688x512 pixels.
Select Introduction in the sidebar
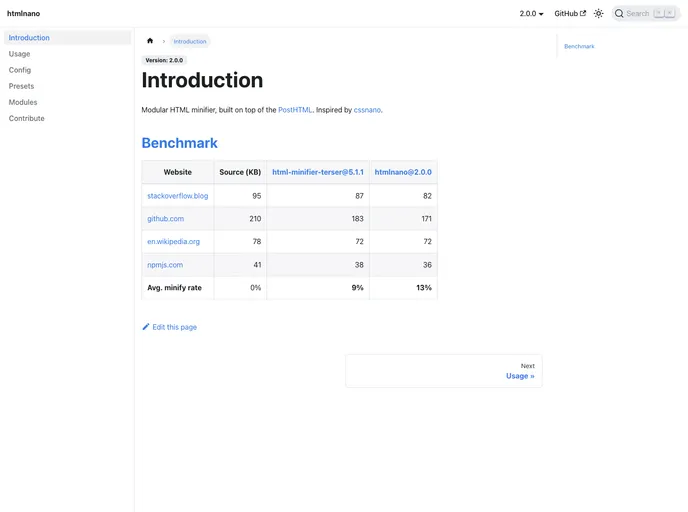68,38
